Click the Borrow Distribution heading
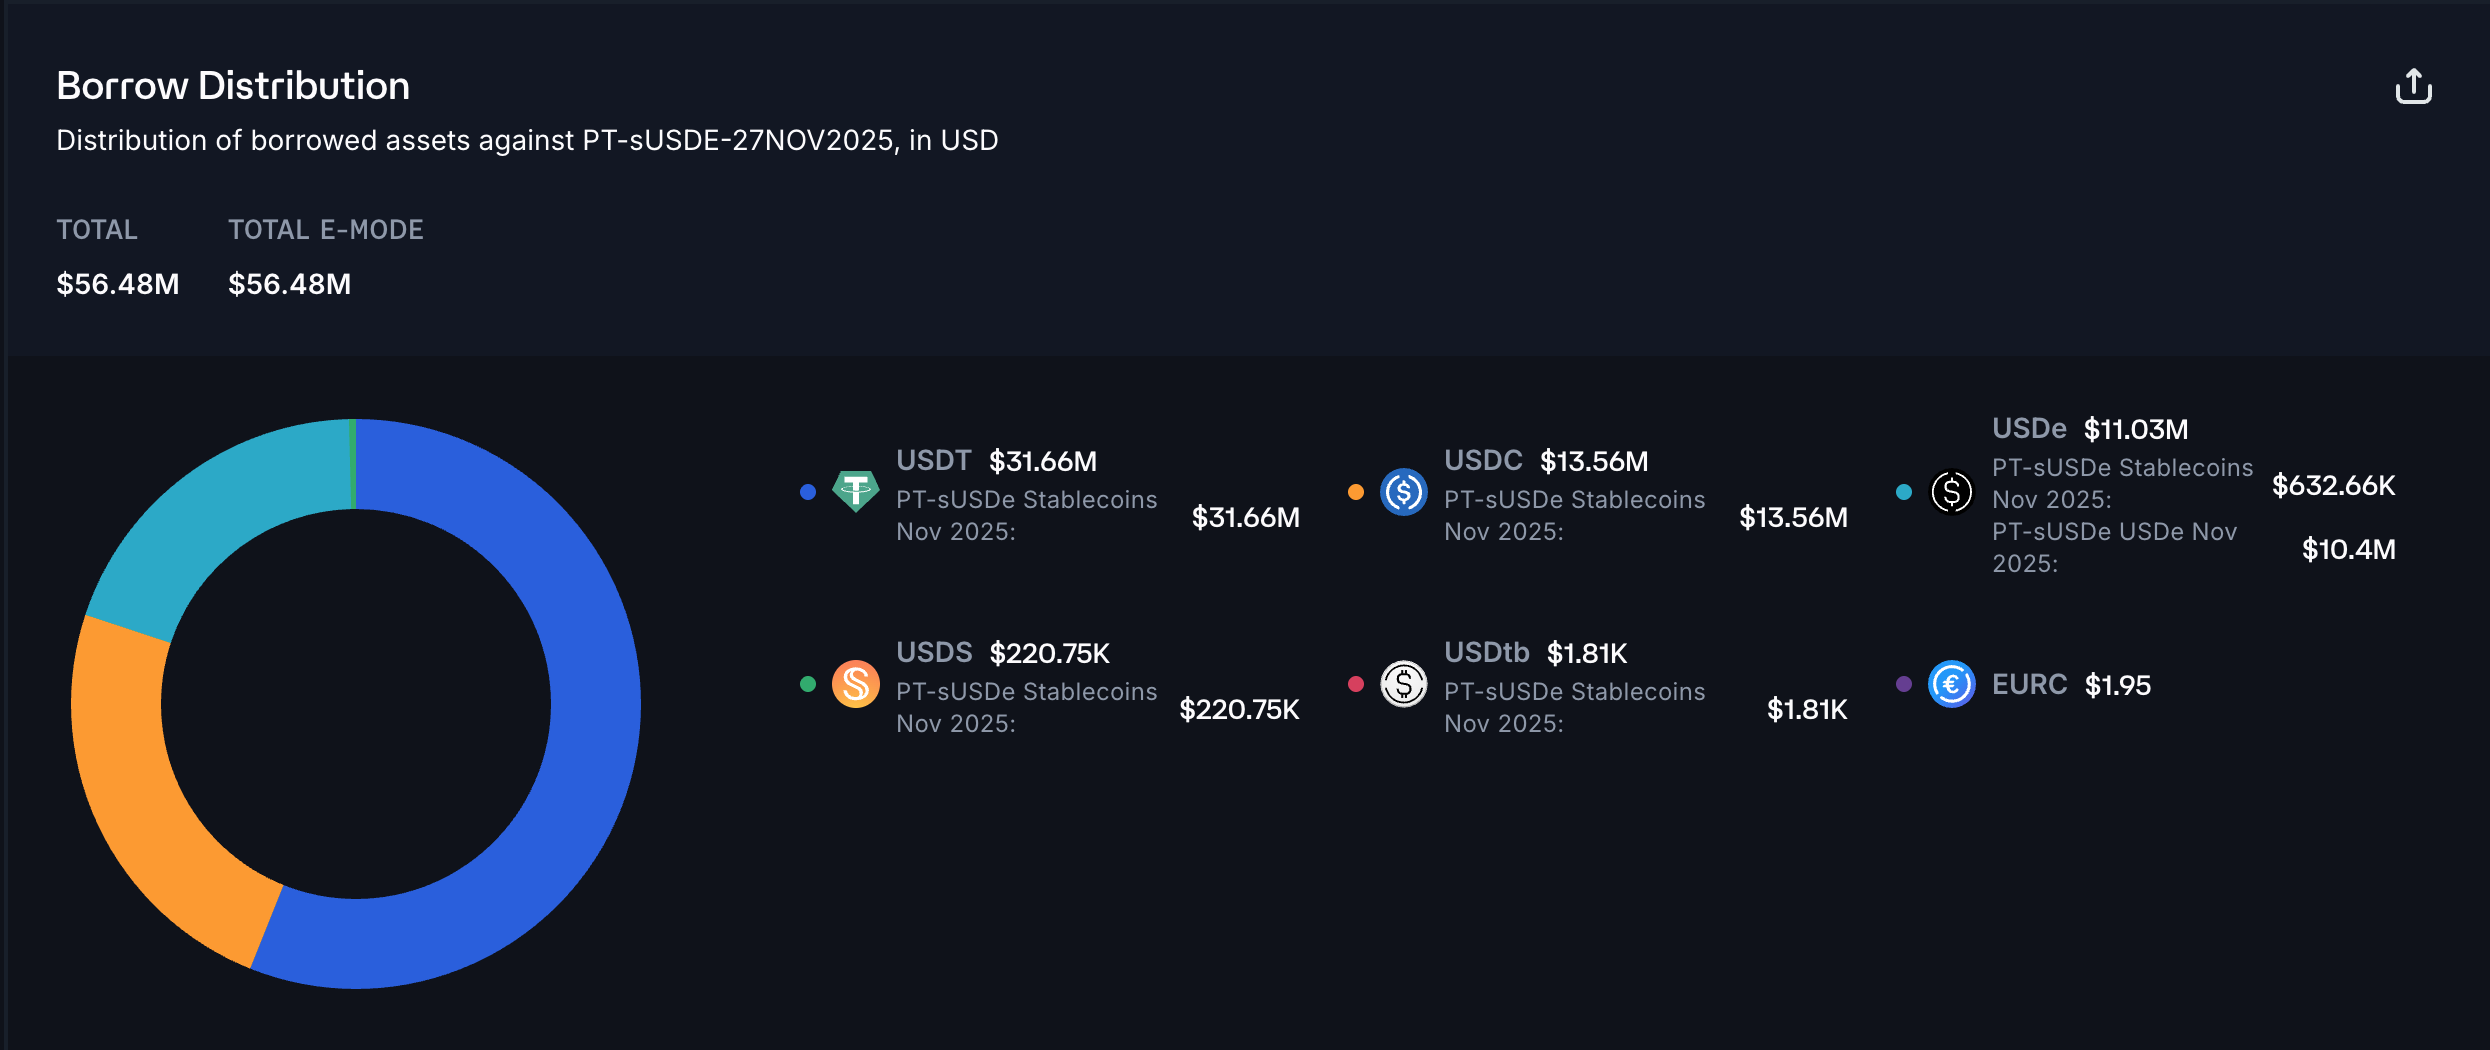The height and width of the screenshot is (1050, 2490). (233, 86)
